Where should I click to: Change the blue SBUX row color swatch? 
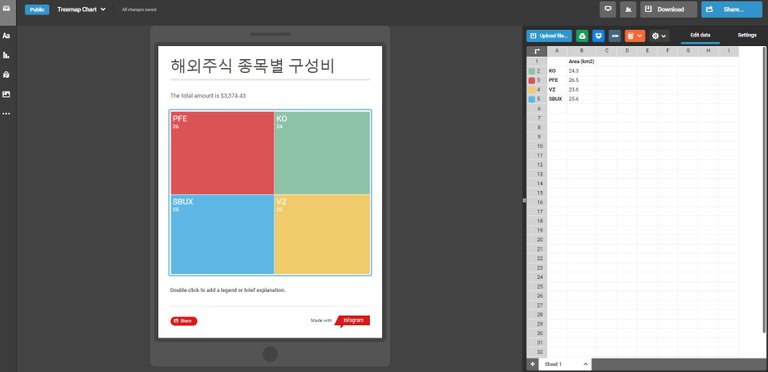(532, 99)
